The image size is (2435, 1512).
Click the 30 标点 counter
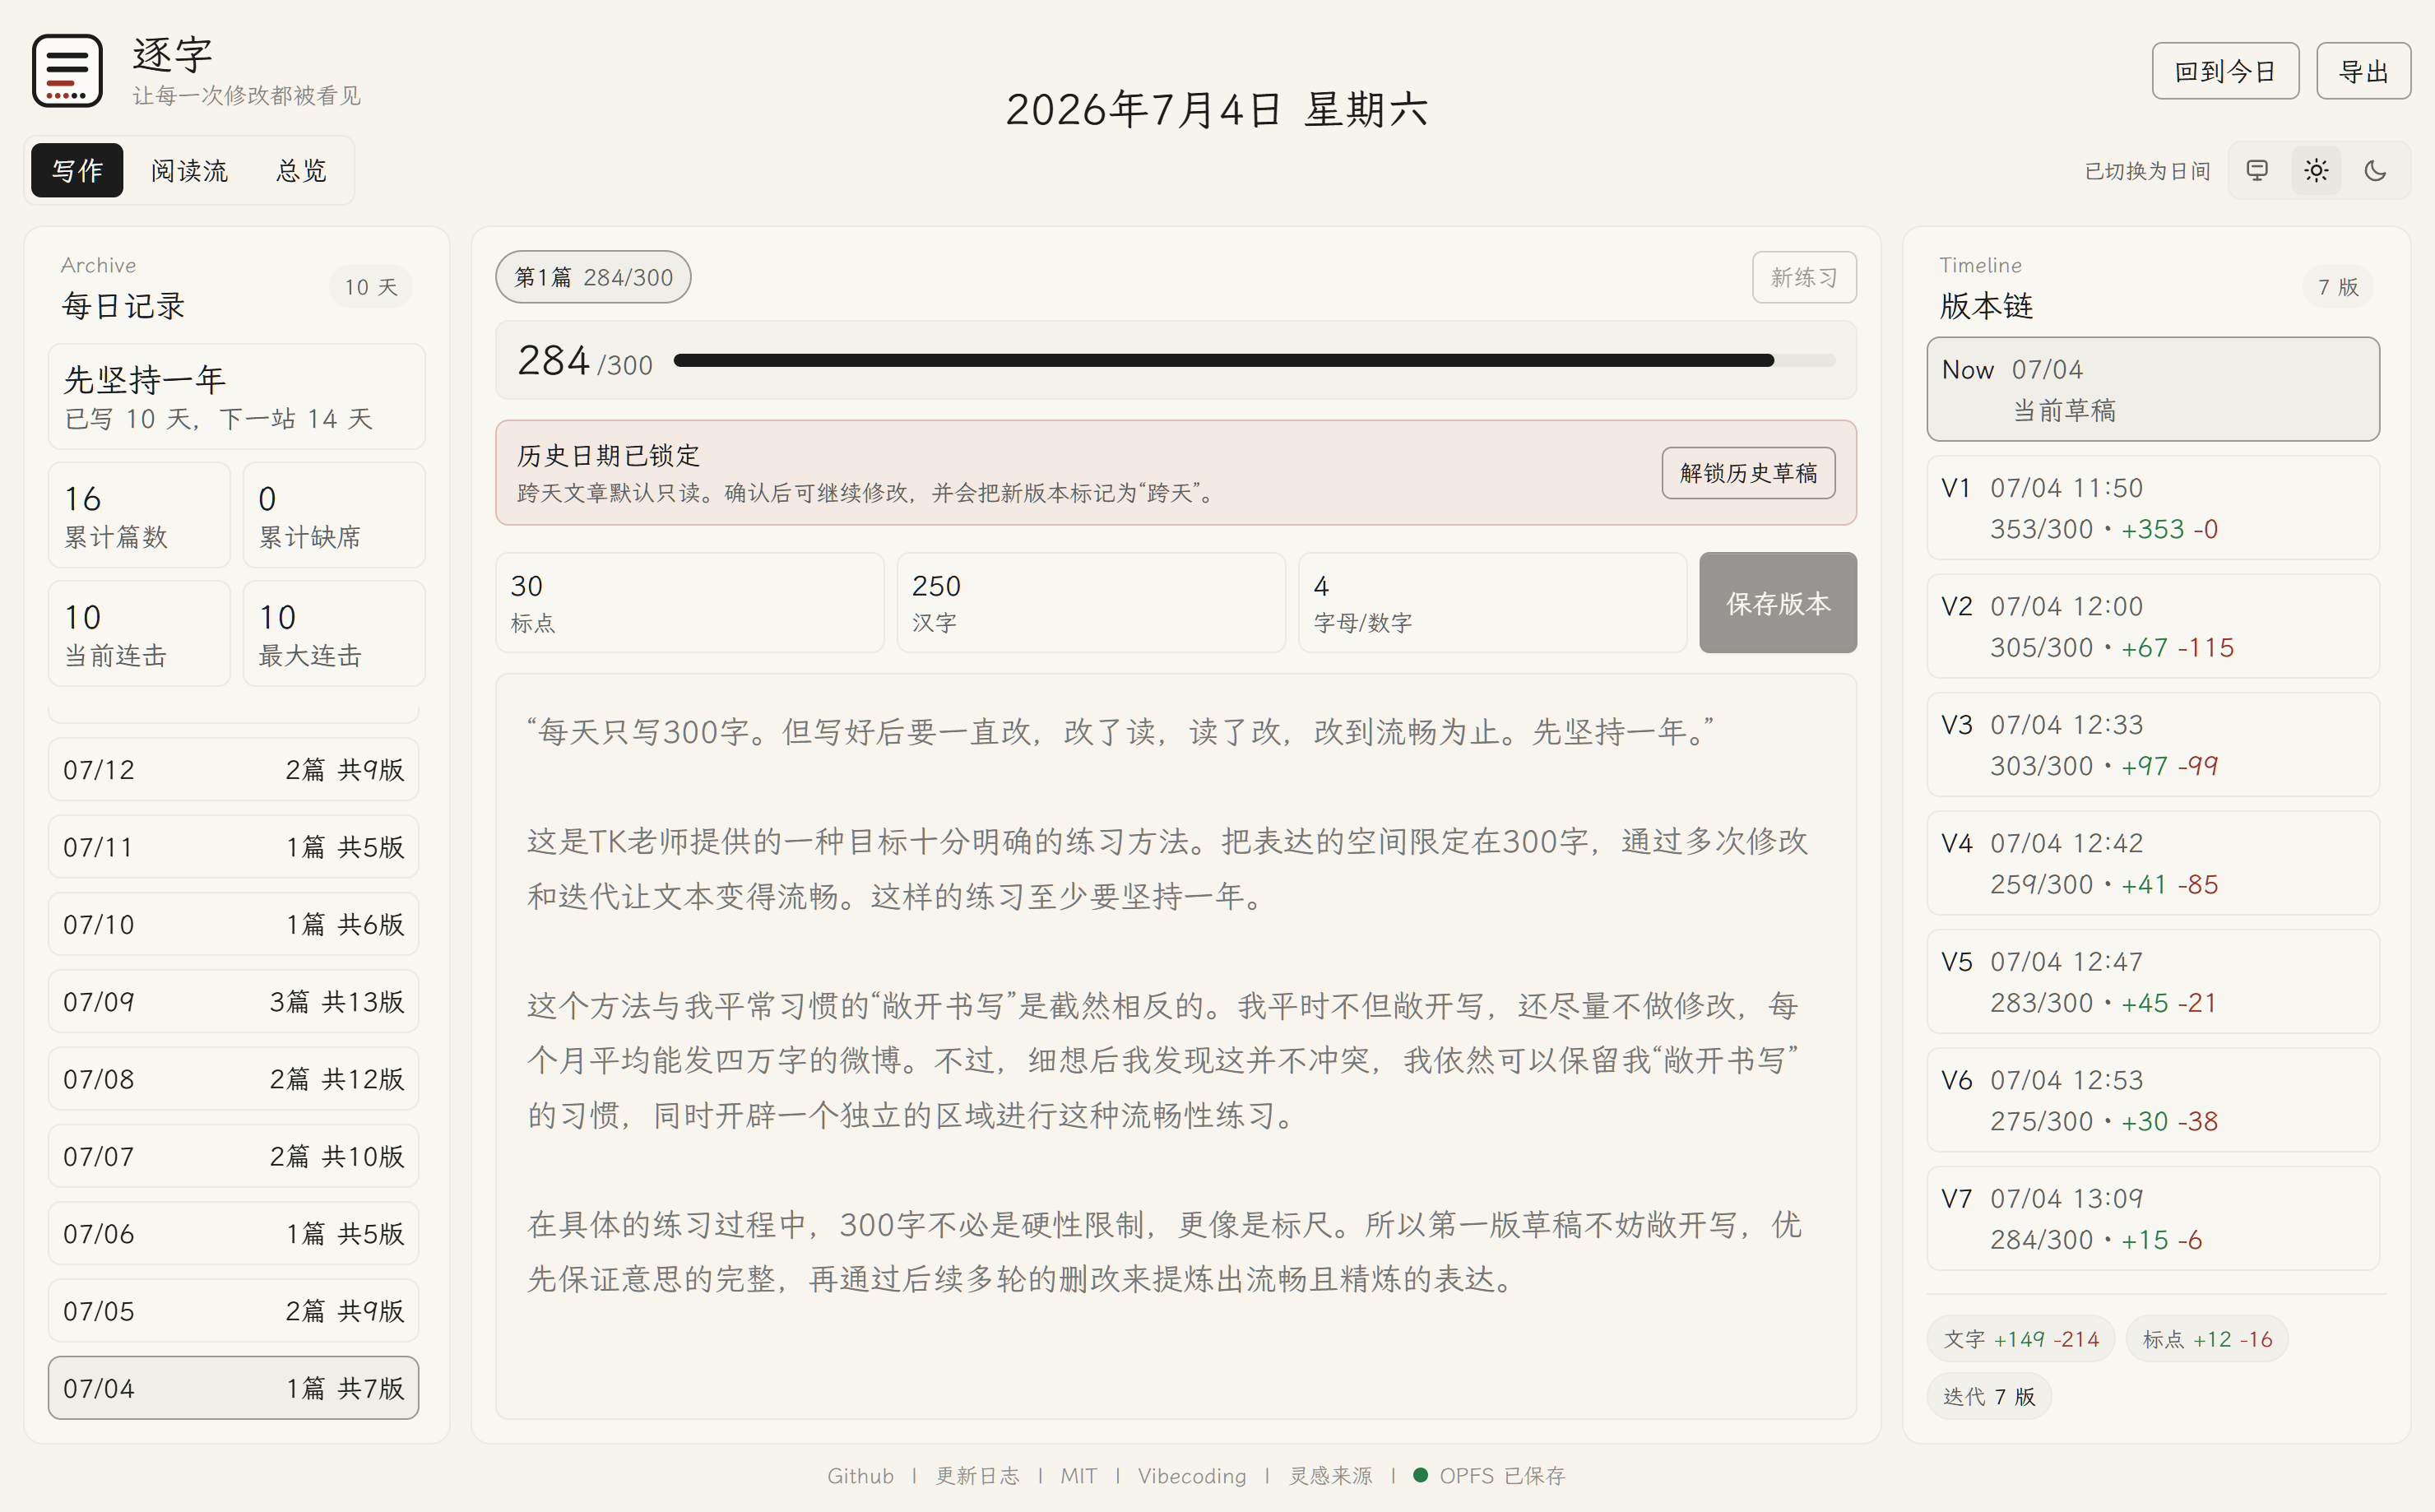(x=690, y=602)
